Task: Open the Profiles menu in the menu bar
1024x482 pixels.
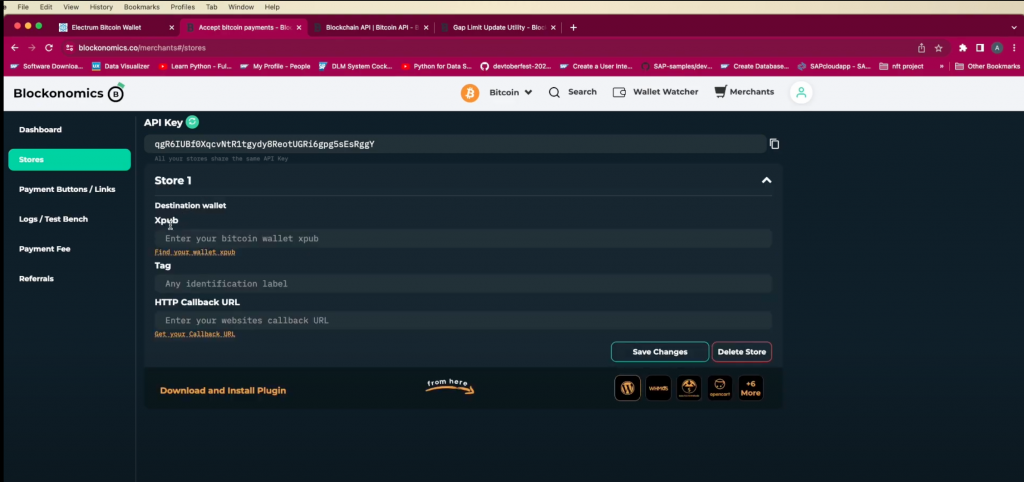Action: (x=182, y=7)
